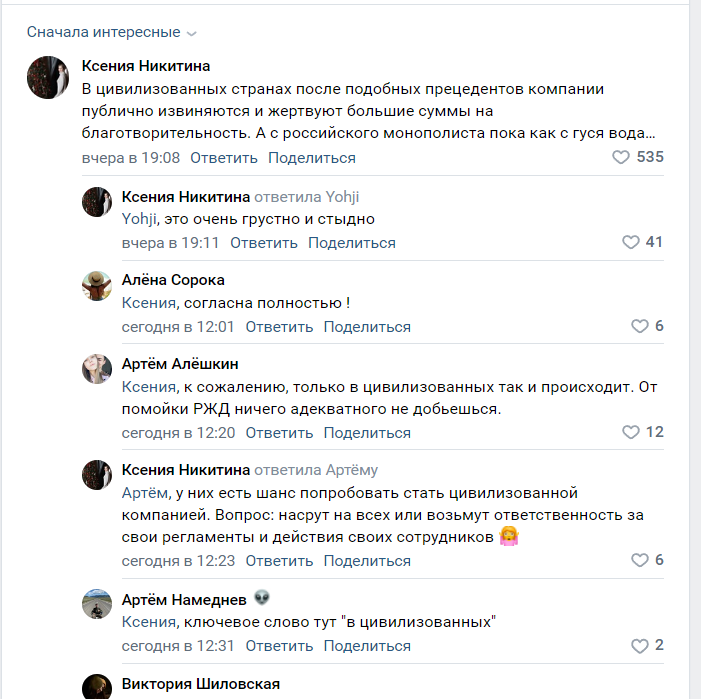
Task: Like the comment posted today at 12:23
Action: (640, 560)
